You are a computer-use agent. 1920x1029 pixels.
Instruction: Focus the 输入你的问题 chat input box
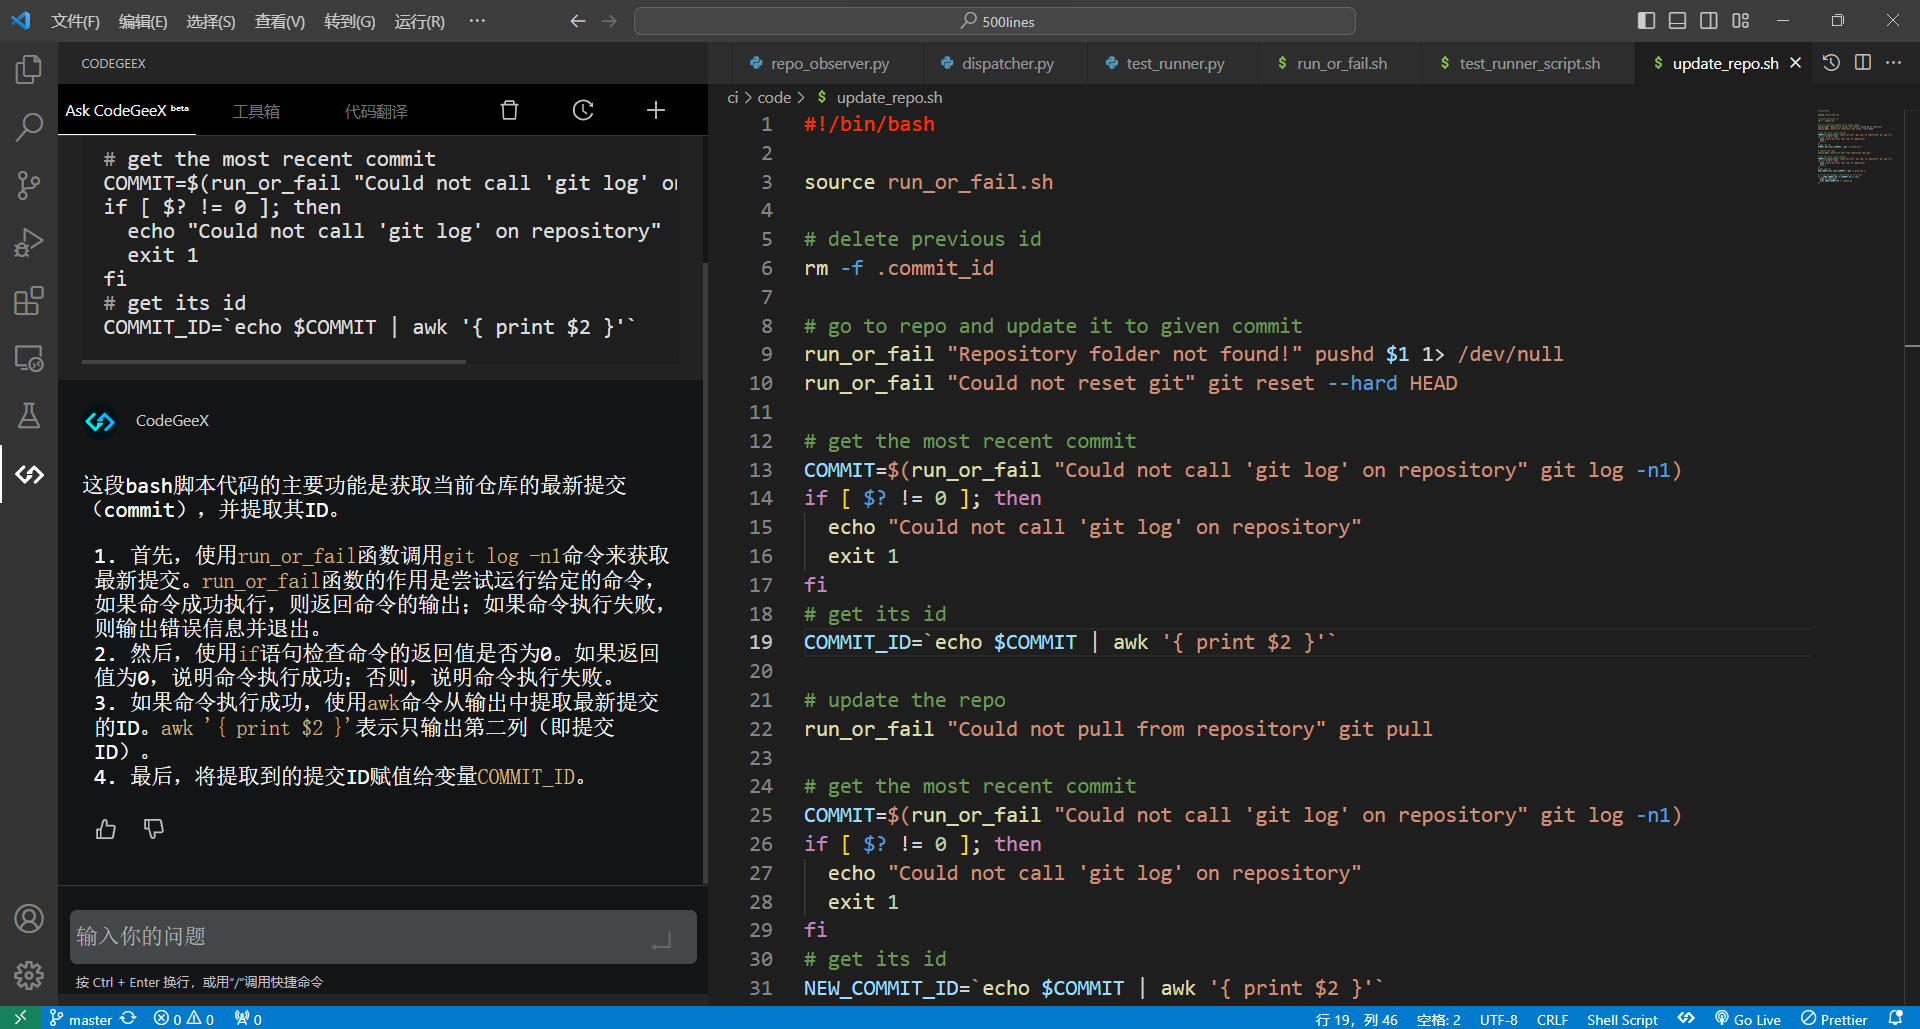coord(360,937)
